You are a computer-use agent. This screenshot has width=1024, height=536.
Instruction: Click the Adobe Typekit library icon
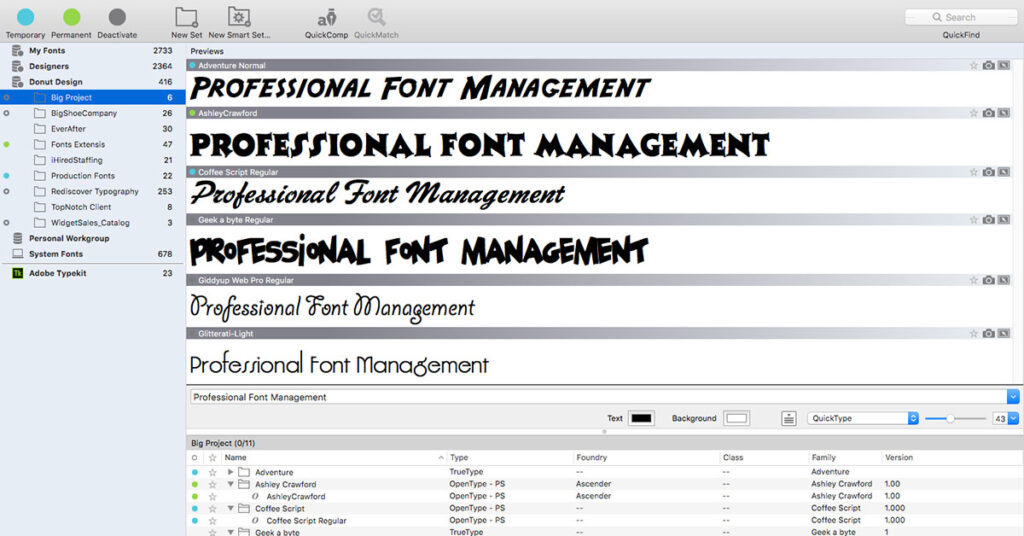coord(18,273)
